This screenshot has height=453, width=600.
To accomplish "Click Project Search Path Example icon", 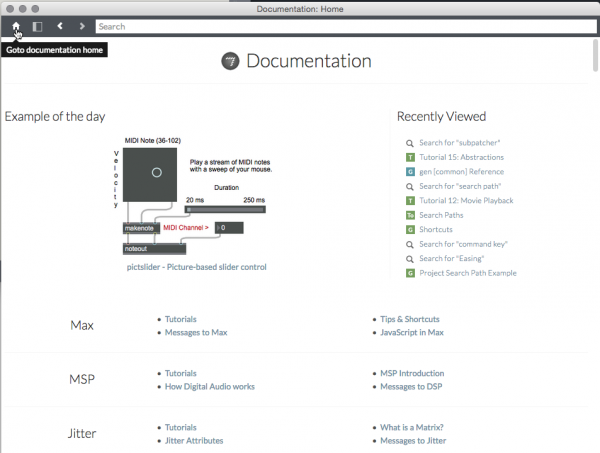I will tap(410, 273).
